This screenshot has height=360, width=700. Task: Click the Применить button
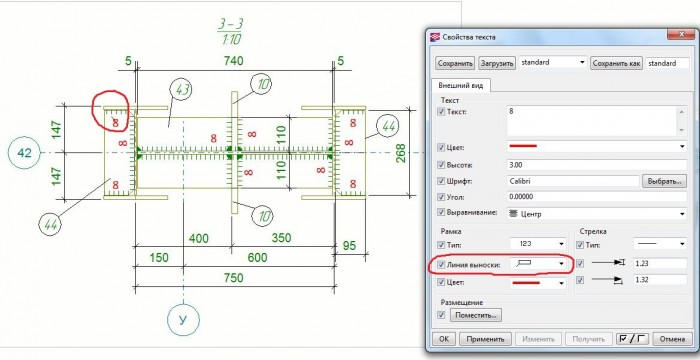(485, 339)
